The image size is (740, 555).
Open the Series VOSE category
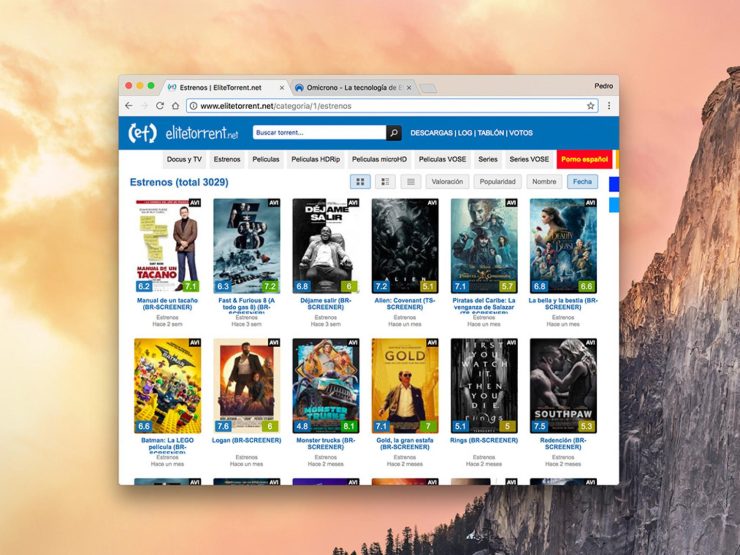coord(528,159)
